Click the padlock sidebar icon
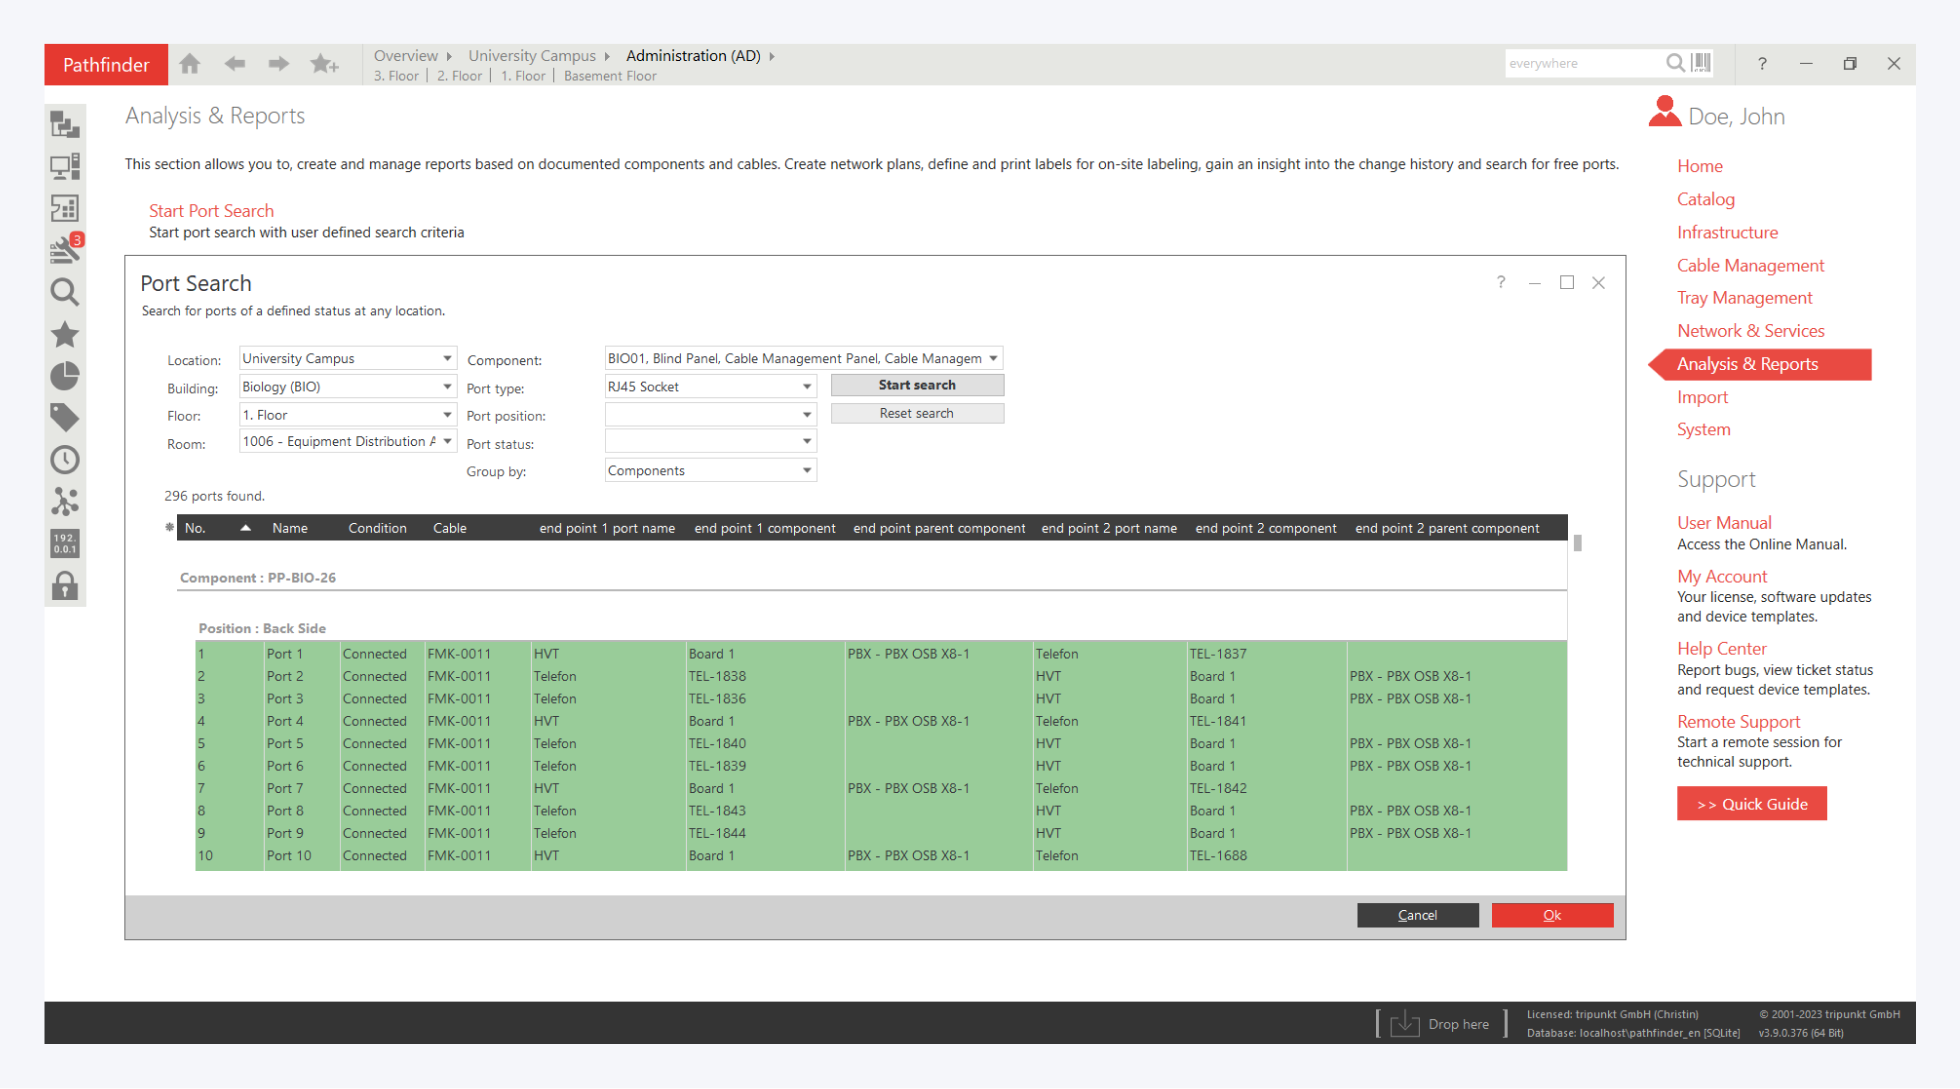The image size is (1960, 1089). point(65,586)
